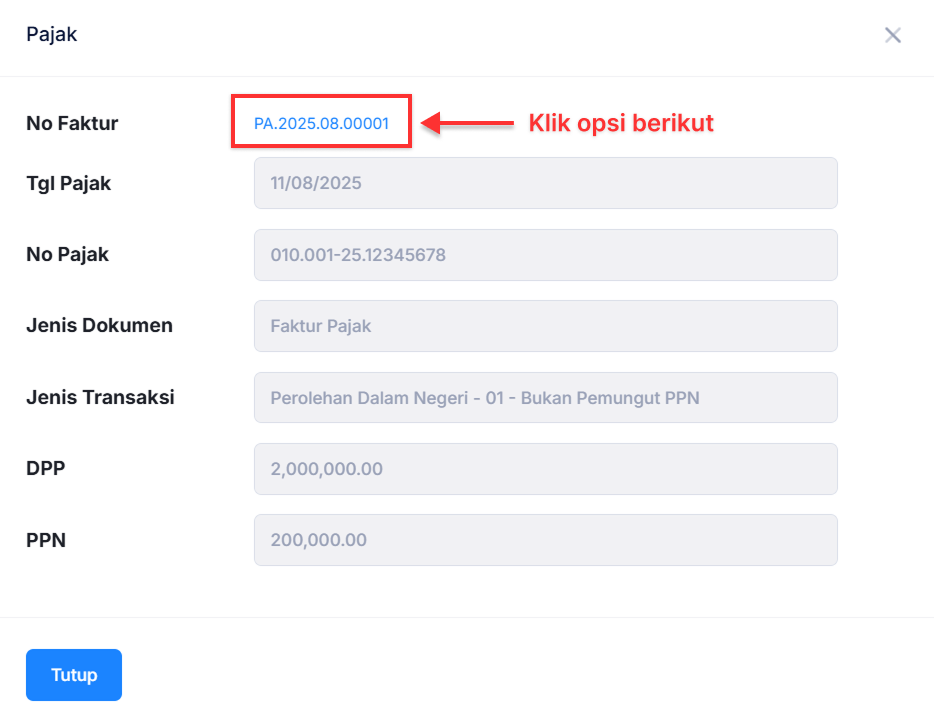The height and width of the screenshot is (721, 934).
Task: Select the PPN amount field
Action: [545, 540]
